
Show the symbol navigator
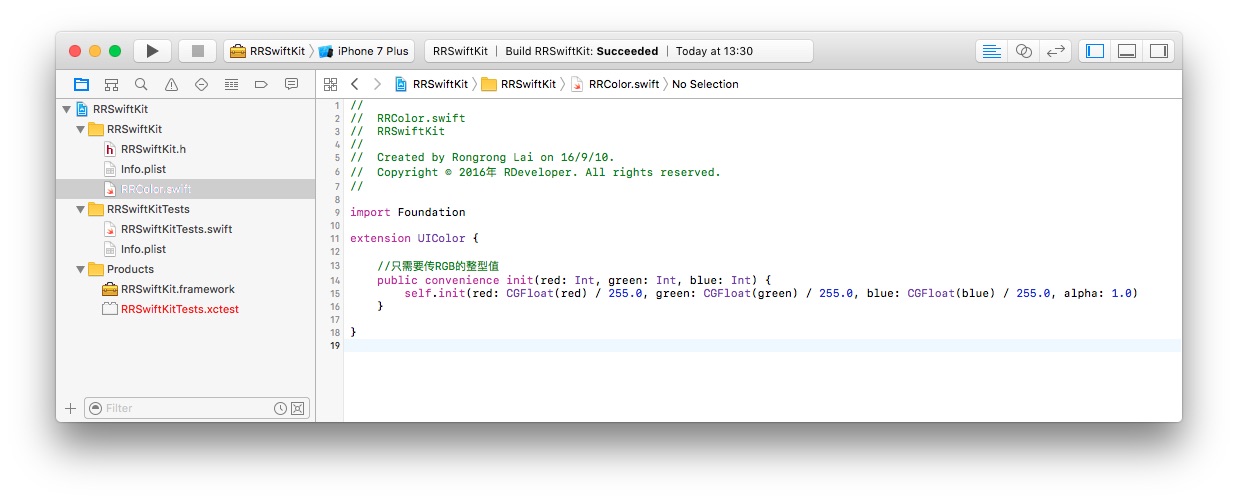point(111,84)
